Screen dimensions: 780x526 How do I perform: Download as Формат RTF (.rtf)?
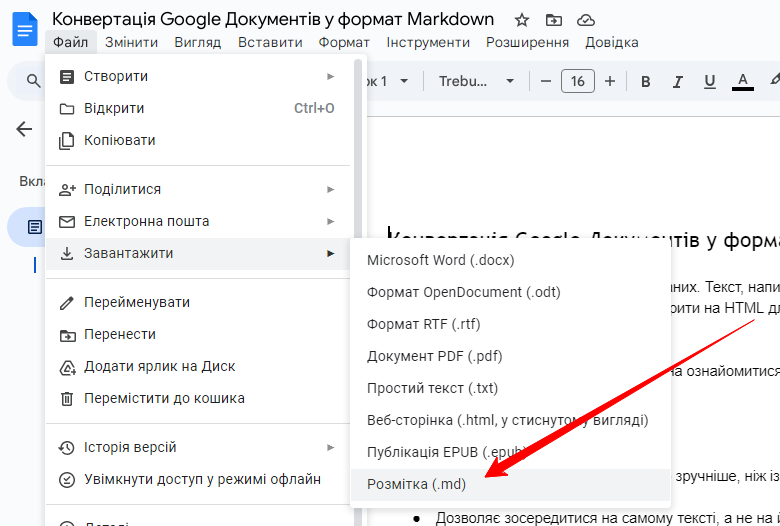pyautogui.click(x=510, y=324)
